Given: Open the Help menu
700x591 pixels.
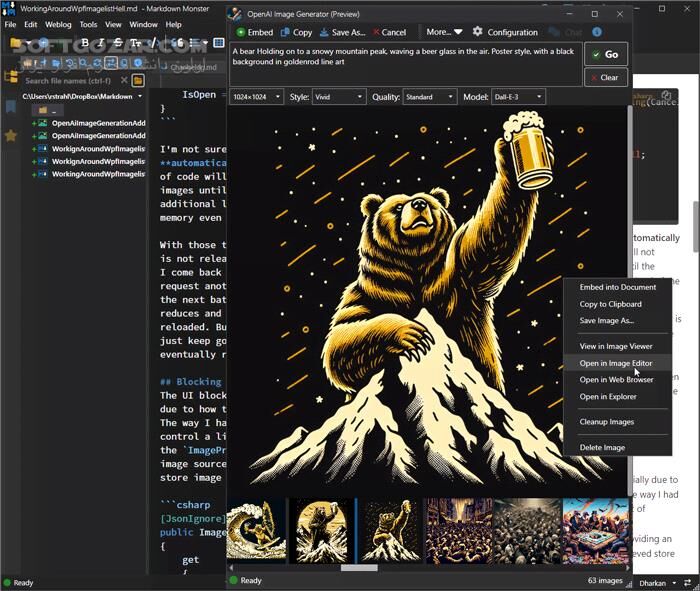Looking at the screenshot, I should [173, 25].
